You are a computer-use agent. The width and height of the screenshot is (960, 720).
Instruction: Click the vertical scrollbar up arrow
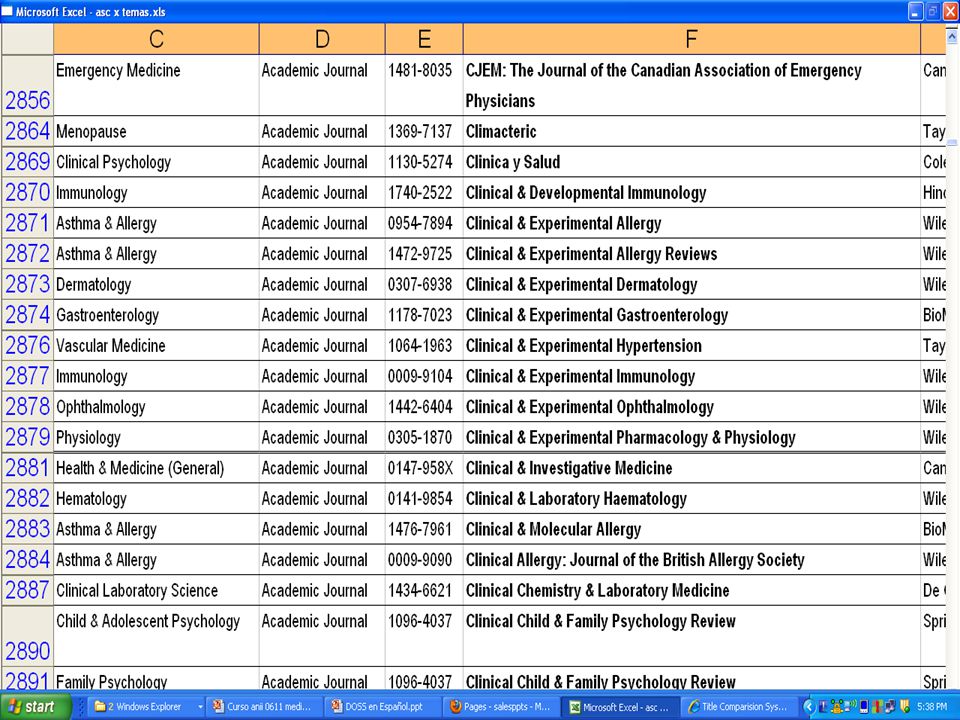pos(952,36)
